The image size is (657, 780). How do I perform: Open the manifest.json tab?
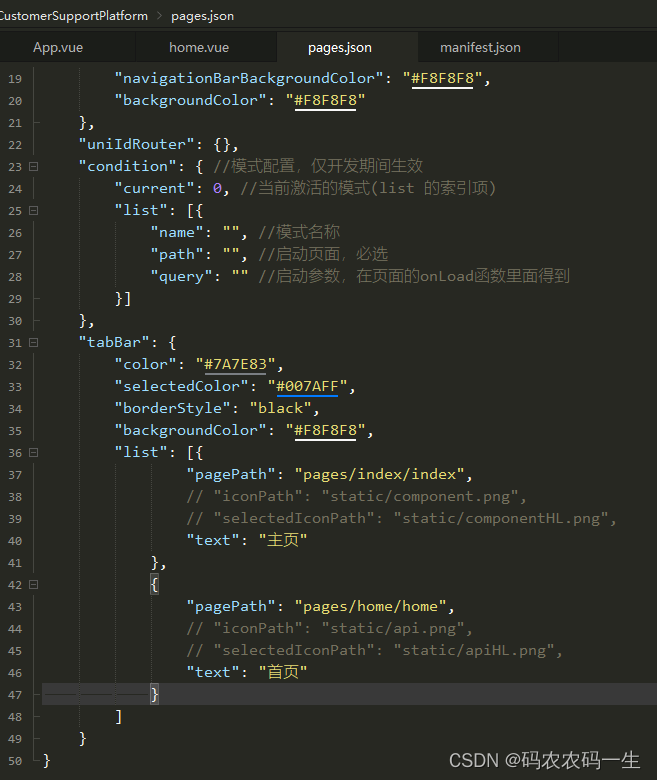480,48
